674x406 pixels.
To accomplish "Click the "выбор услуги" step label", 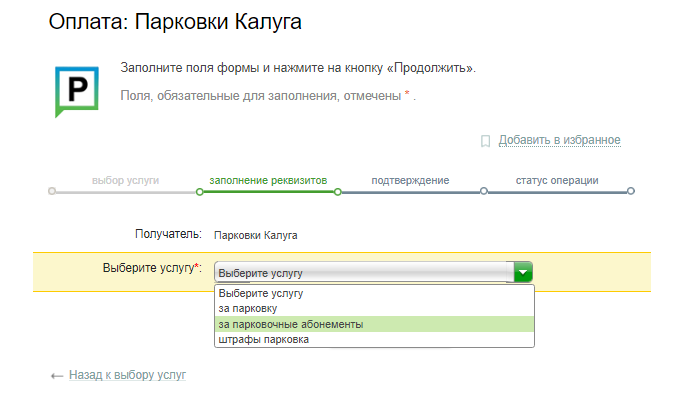I will coord(125,180).
